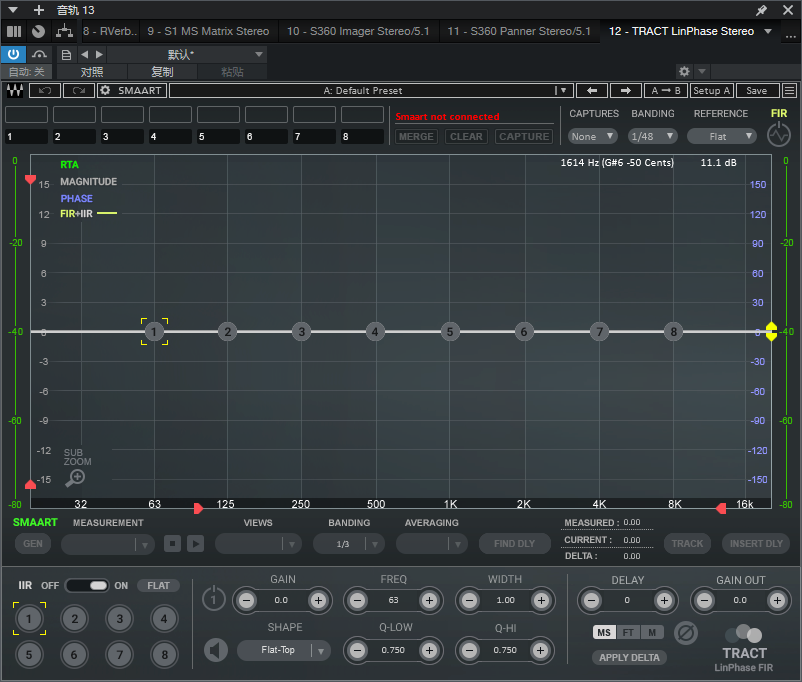Increase Q-HI with plus button
This screenshot has width=802, height=682.
coord(541,650)
